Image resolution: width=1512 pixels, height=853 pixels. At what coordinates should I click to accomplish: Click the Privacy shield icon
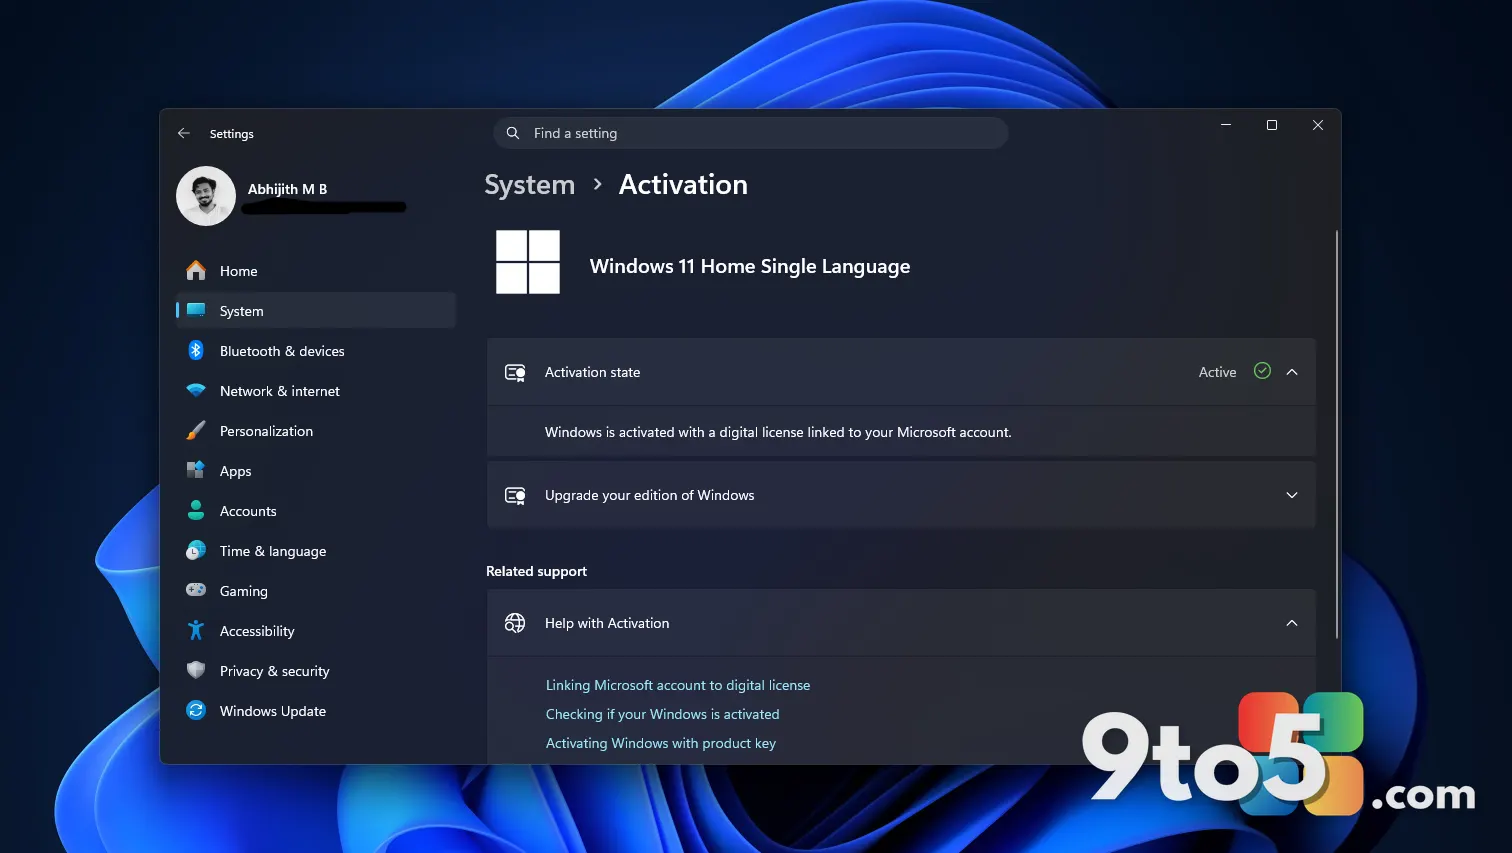tap(196, 670)
